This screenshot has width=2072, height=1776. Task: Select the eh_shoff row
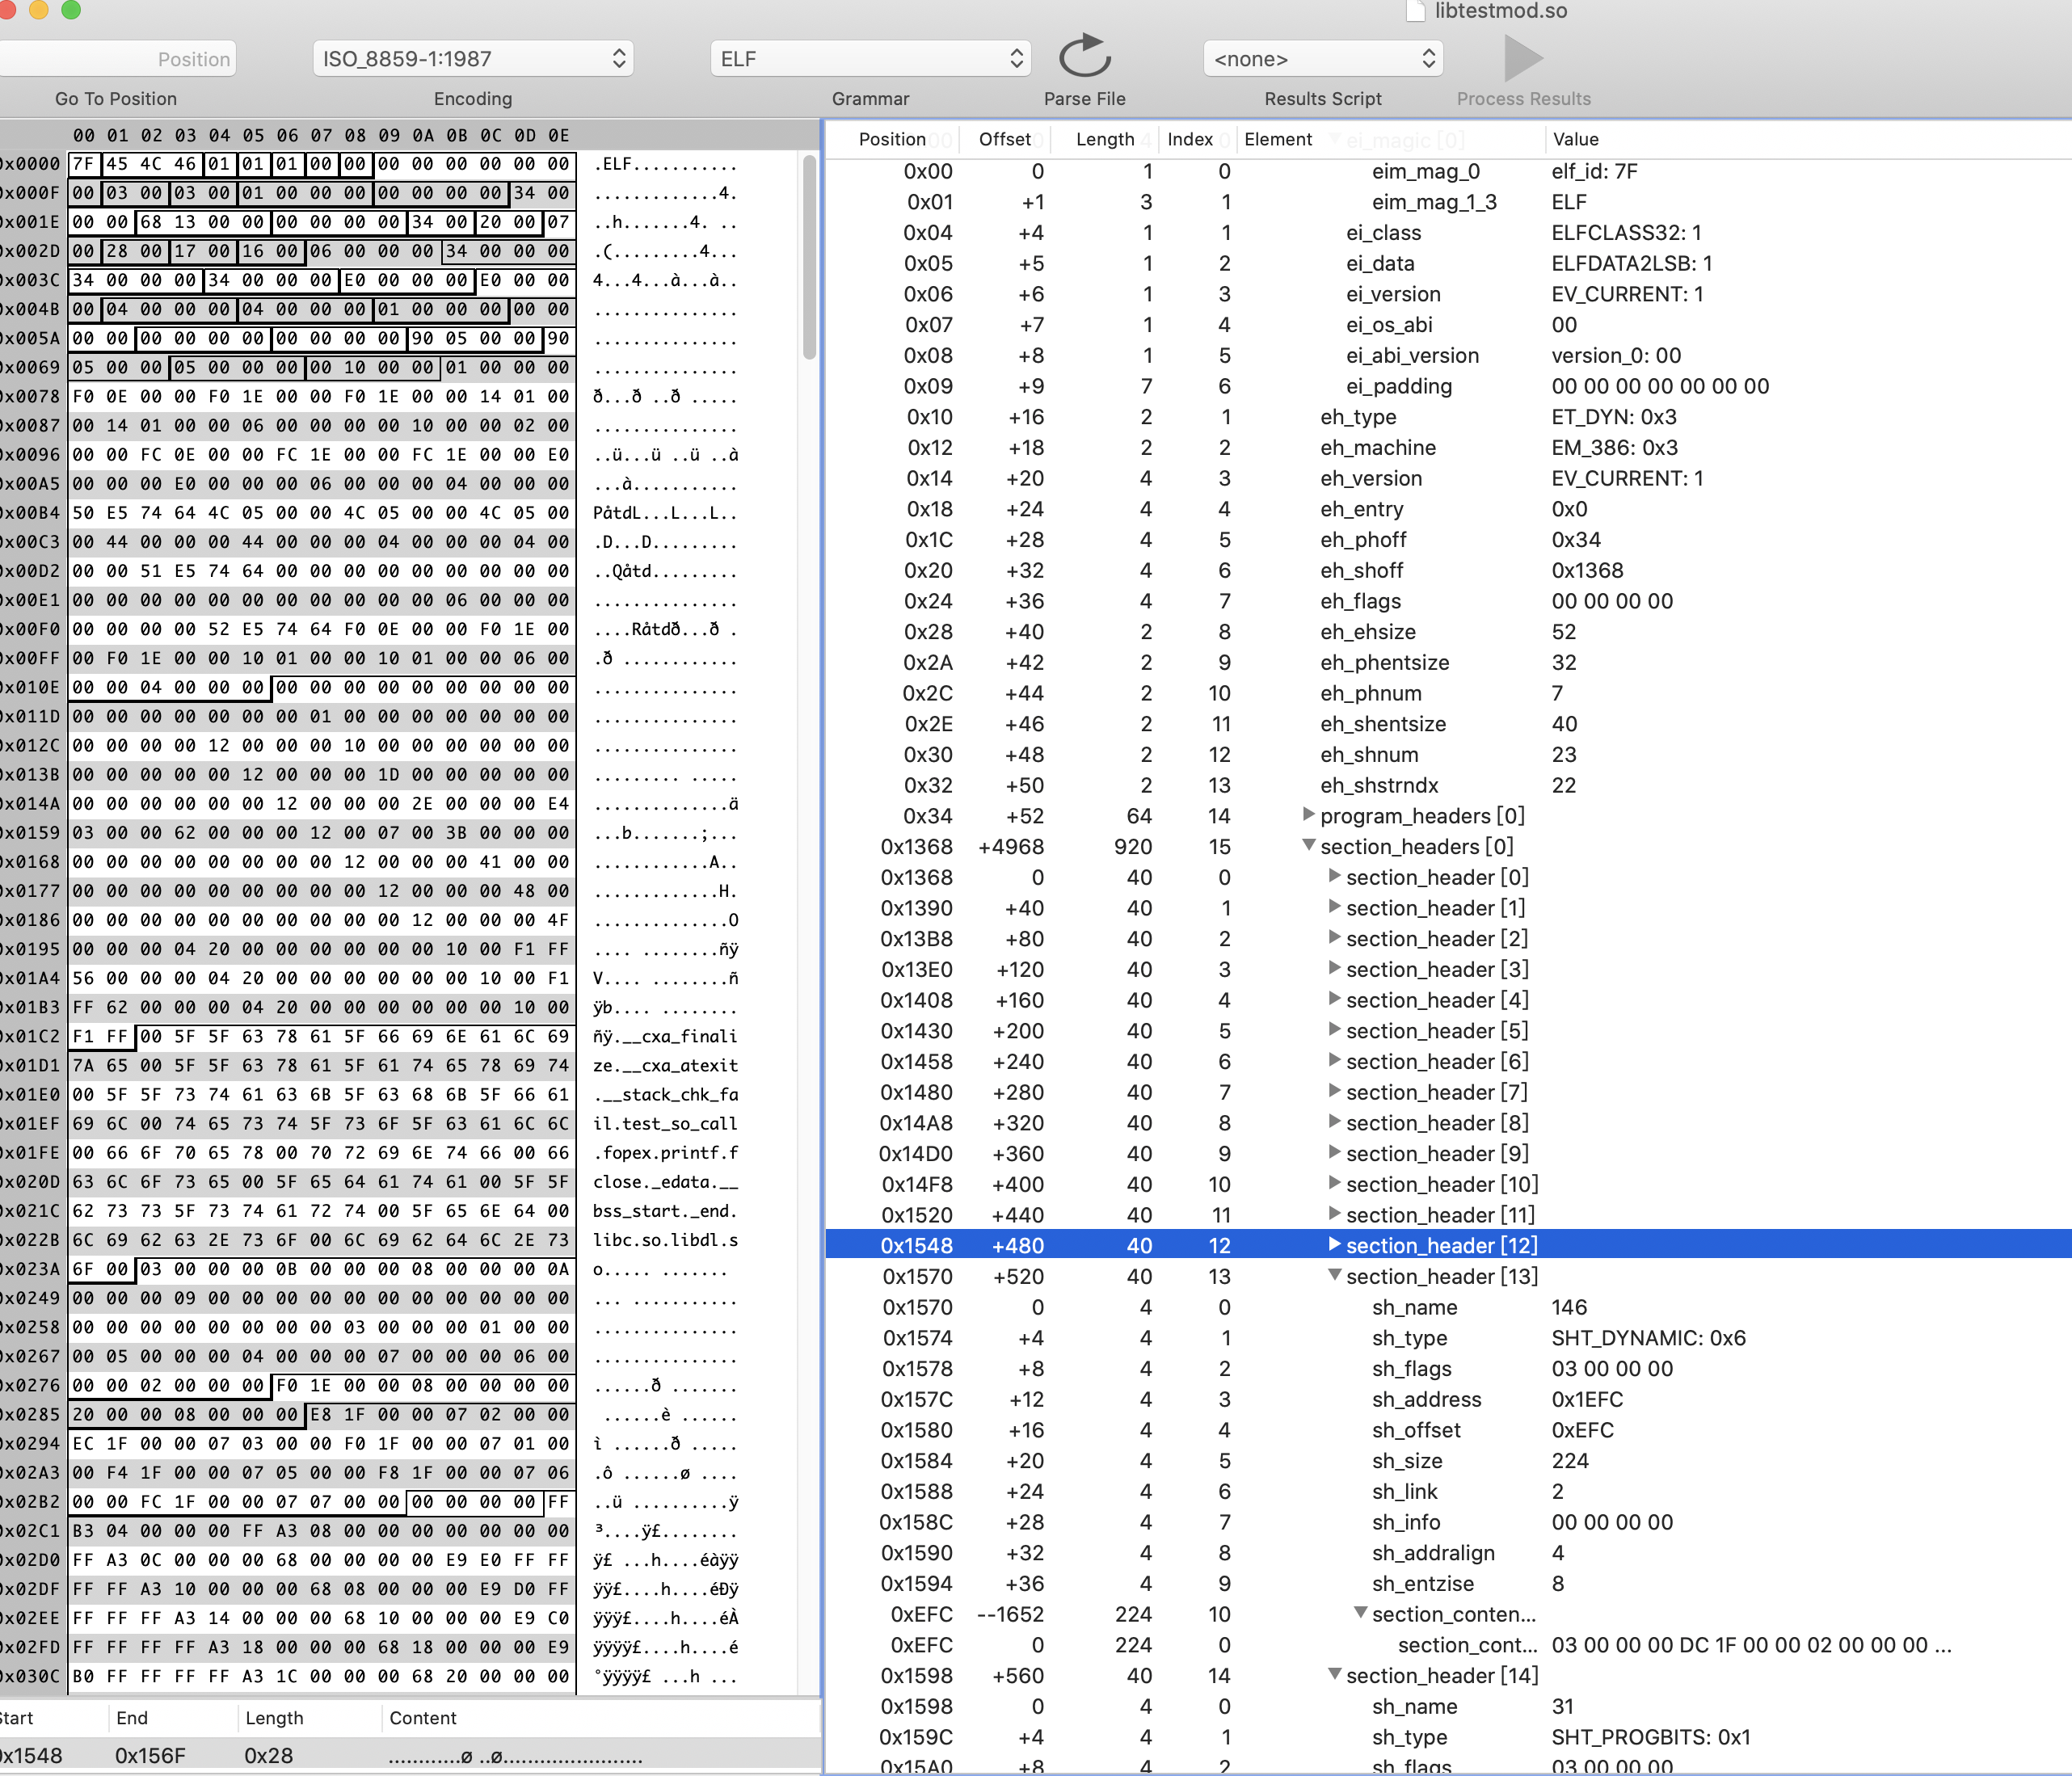1448,570
